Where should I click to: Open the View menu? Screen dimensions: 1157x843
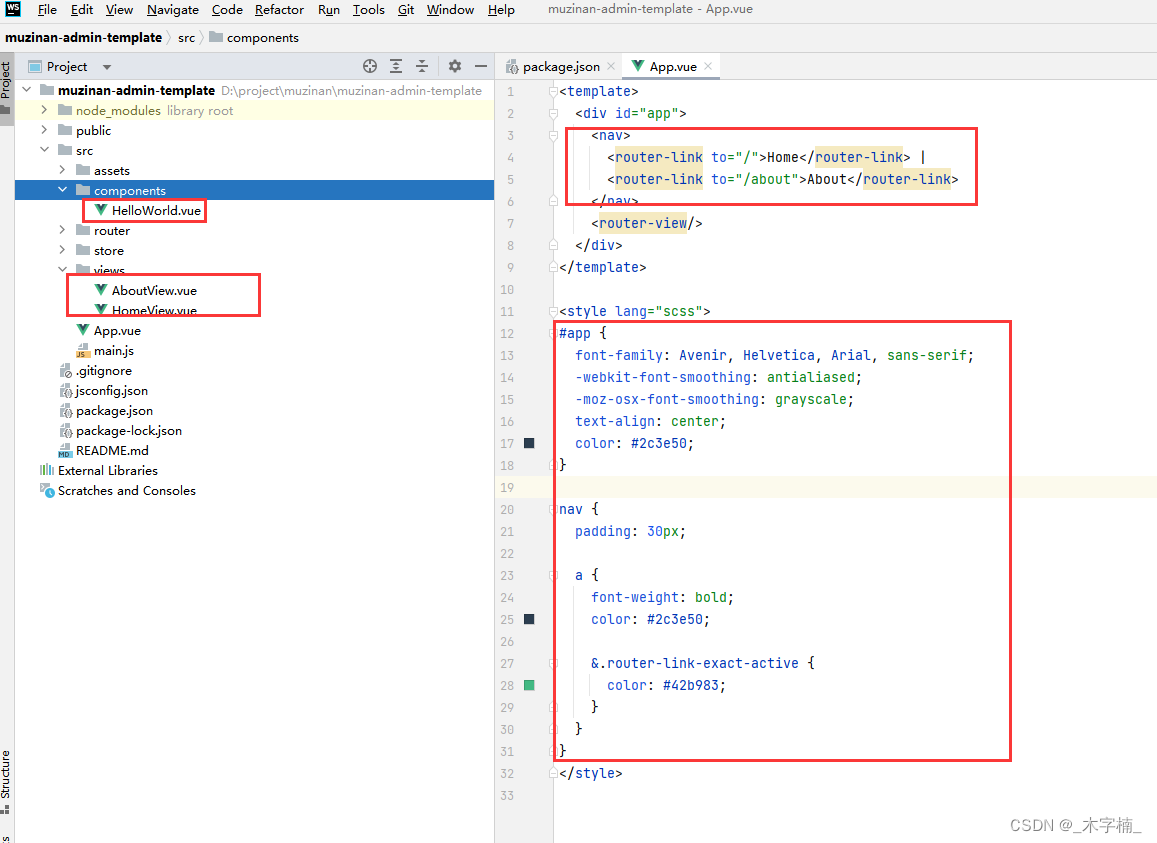119,10
